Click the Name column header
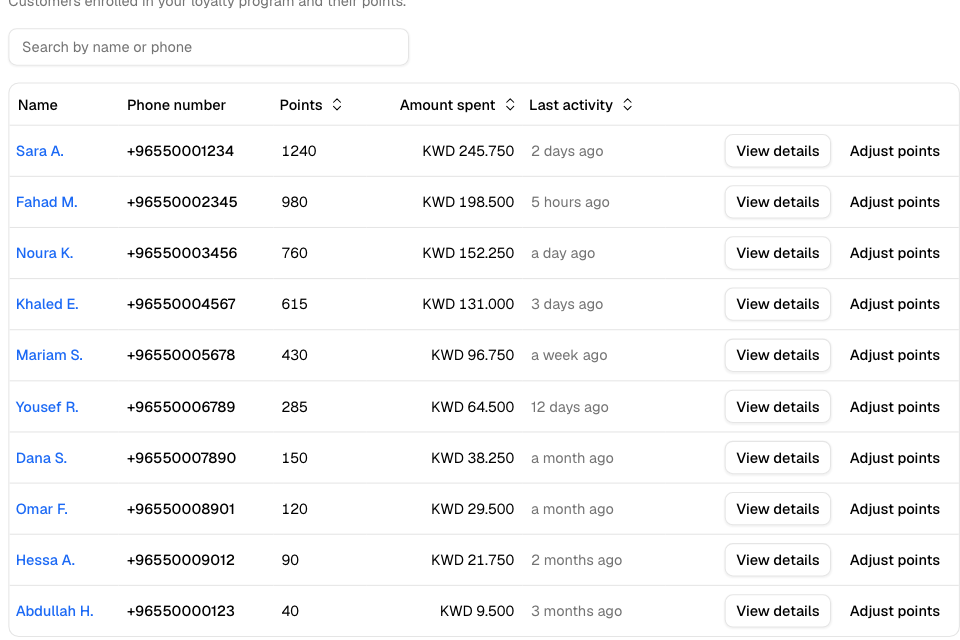This screenshot has width=960, height=640. [38, 105]
